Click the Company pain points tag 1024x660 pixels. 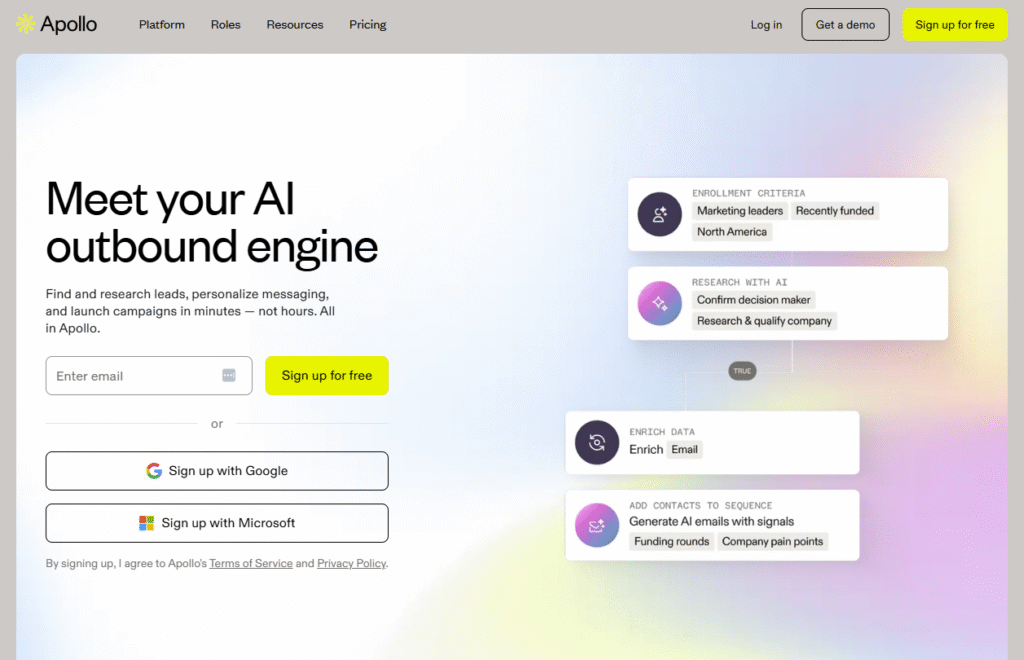point(773,541)
